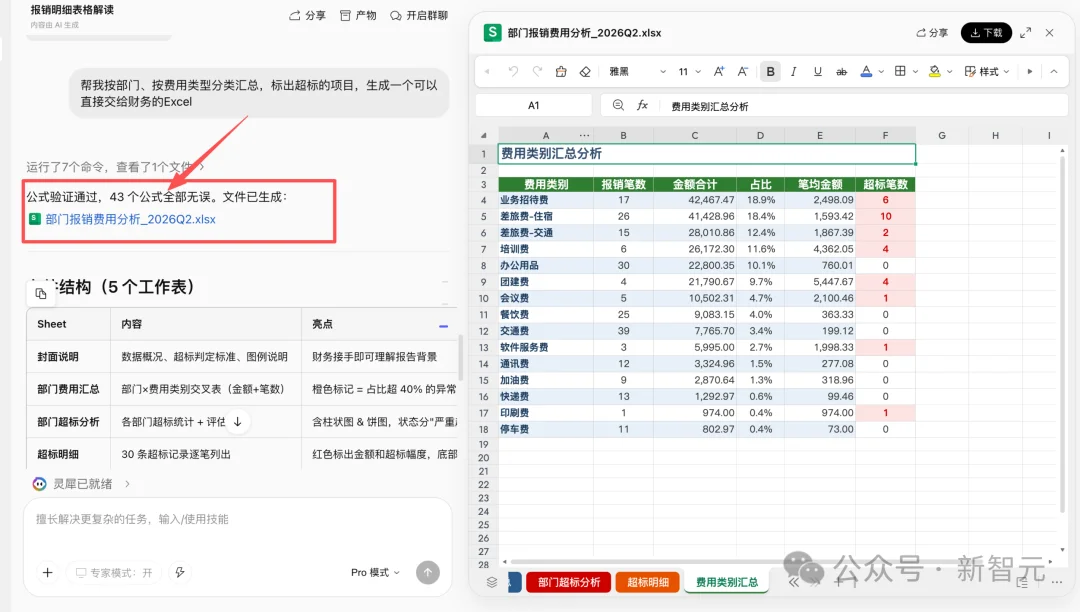Expand the 灵犀已就绪 status chevron
The image size is (1080, 612).
tap(127, 484)
